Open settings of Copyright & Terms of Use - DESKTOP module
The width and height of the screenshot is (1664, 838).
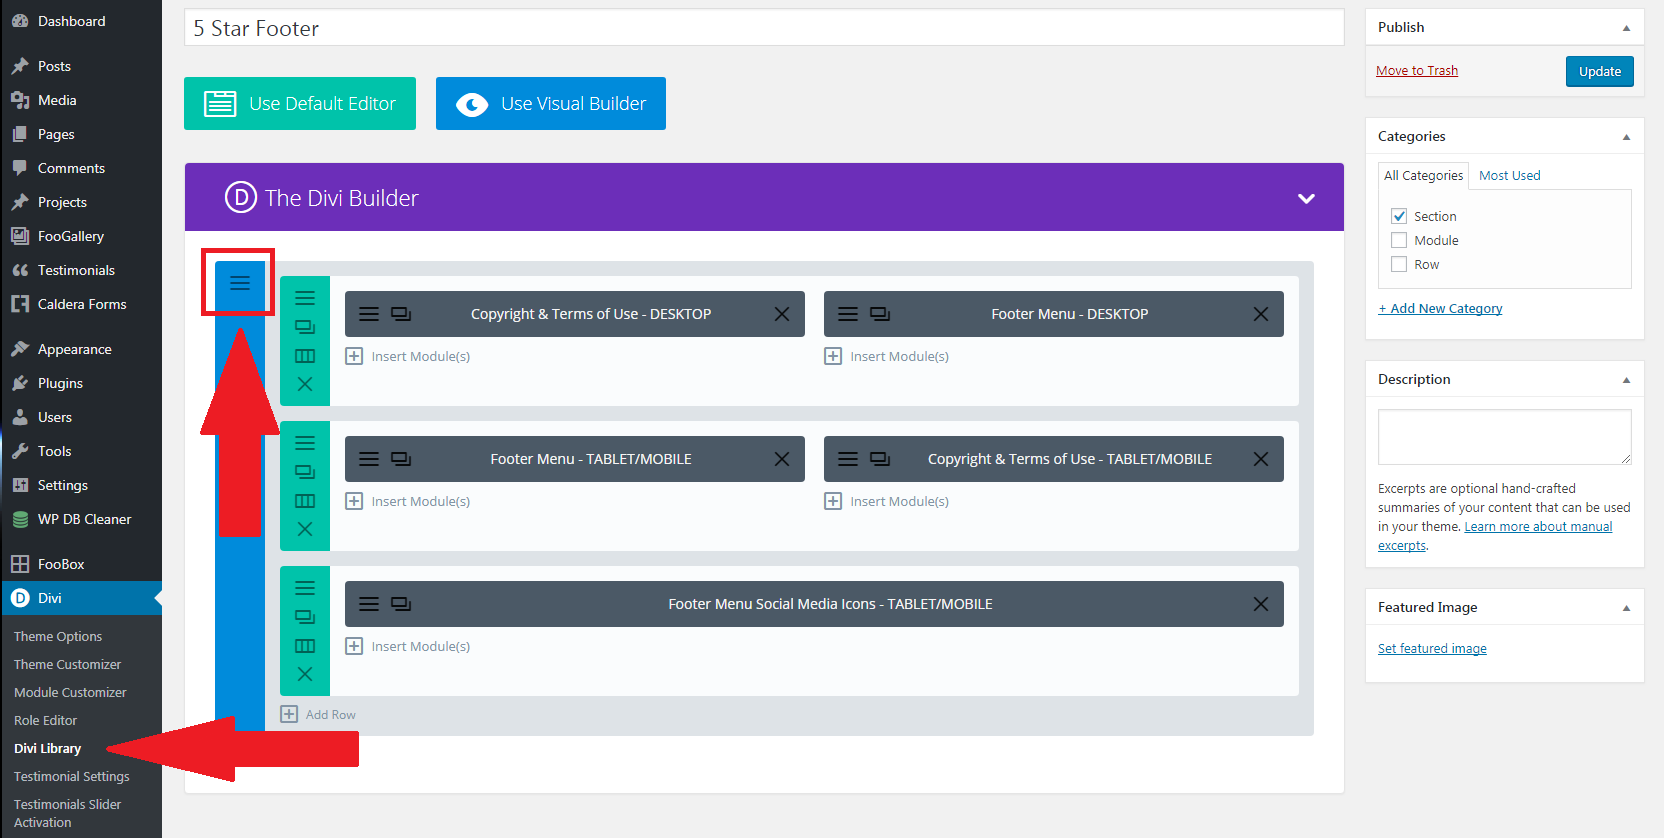pos(369,314)
